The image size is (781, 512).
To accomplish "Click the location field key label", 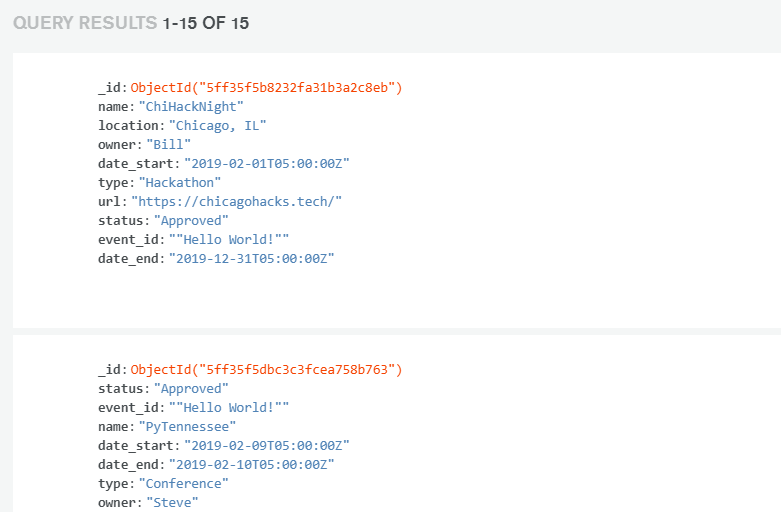I will [x=129, y=125].
